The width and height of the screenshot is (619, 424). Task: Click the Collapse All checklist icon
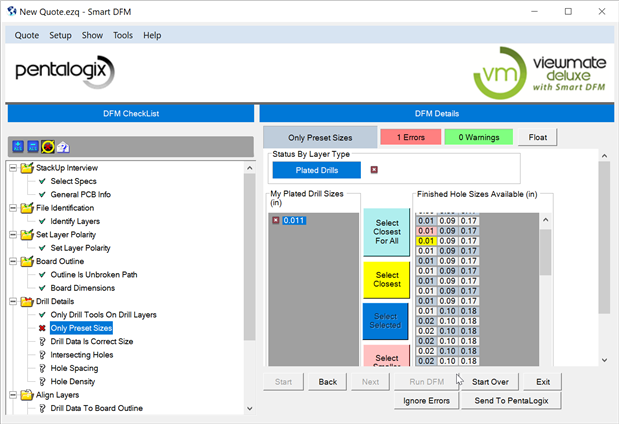(33, 147)
